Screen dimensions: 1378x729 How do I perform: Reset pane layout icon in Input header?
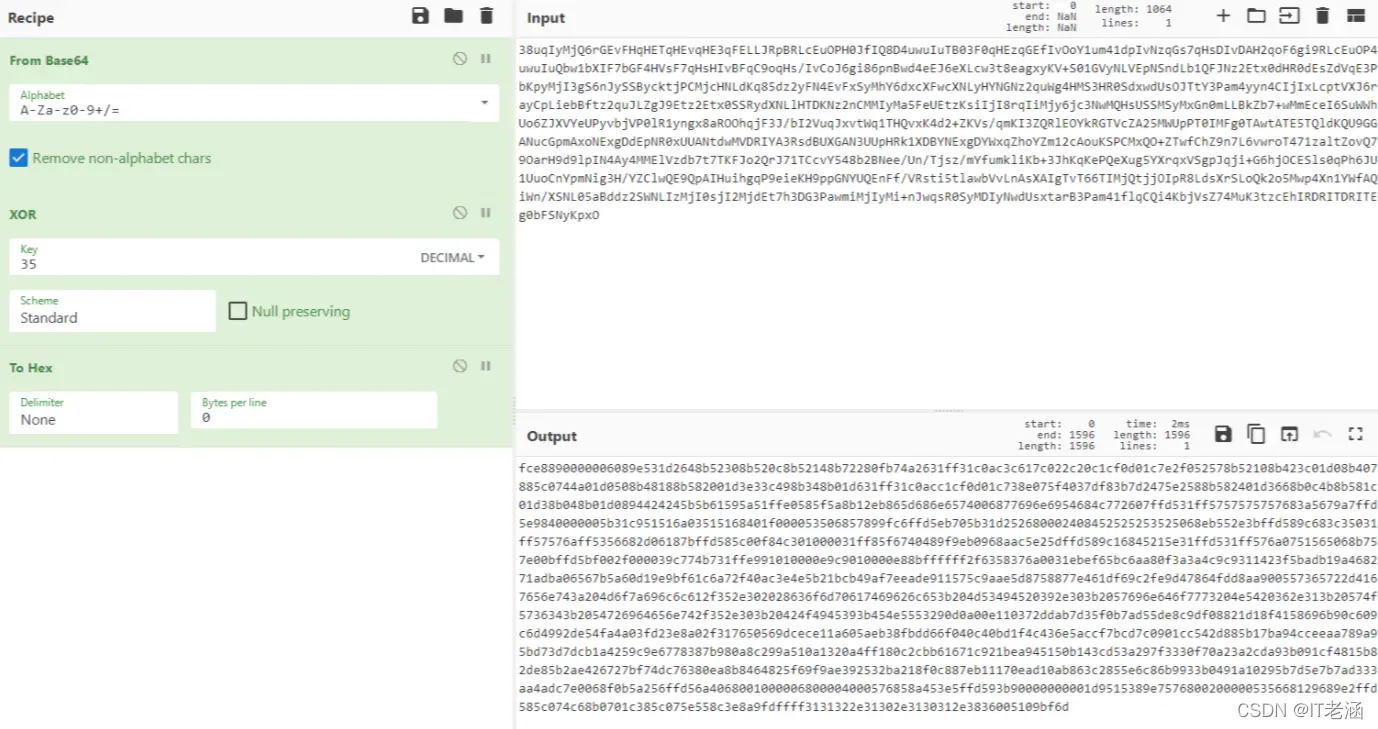click(1355, 15)
